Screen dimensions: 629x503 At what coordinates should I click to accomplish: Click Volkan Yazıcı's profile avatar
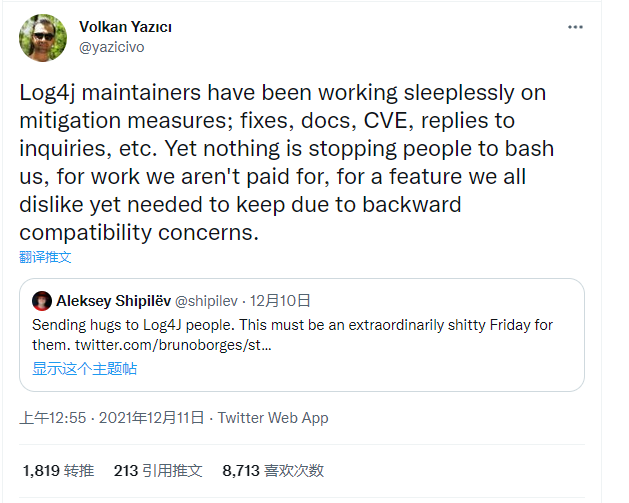[x=43, y=38]
